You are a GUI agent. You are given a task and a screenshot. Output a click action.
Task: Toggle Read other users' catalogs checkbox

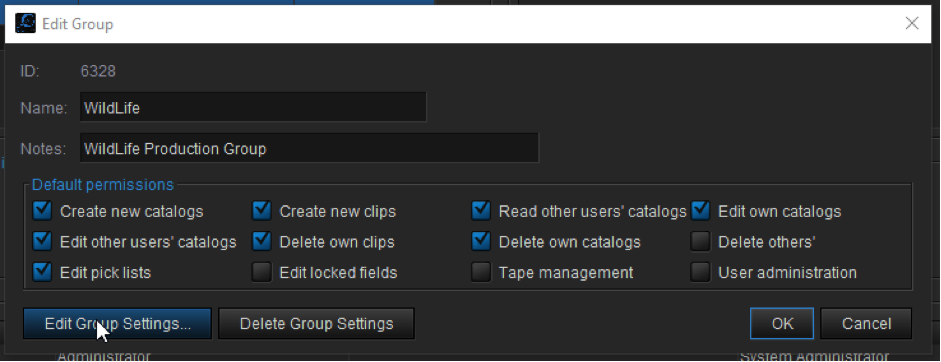pos(481,211)
